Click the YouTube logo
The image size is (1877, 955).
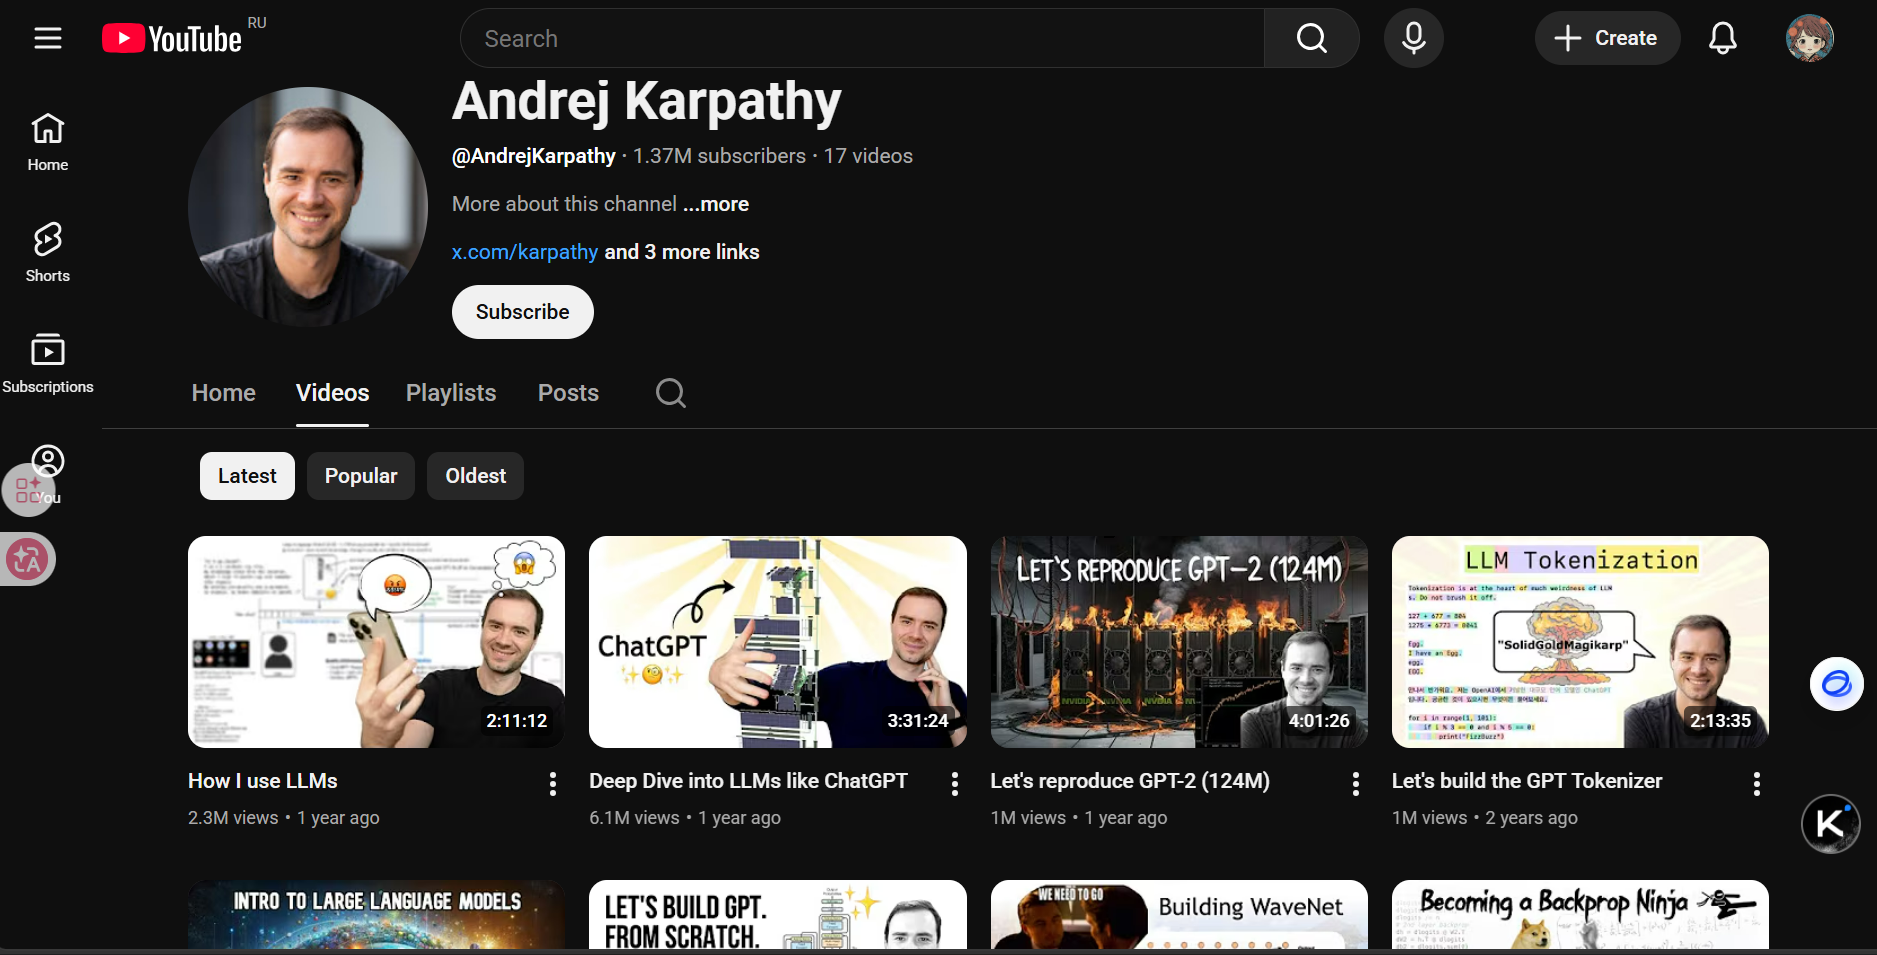point(172,39)
